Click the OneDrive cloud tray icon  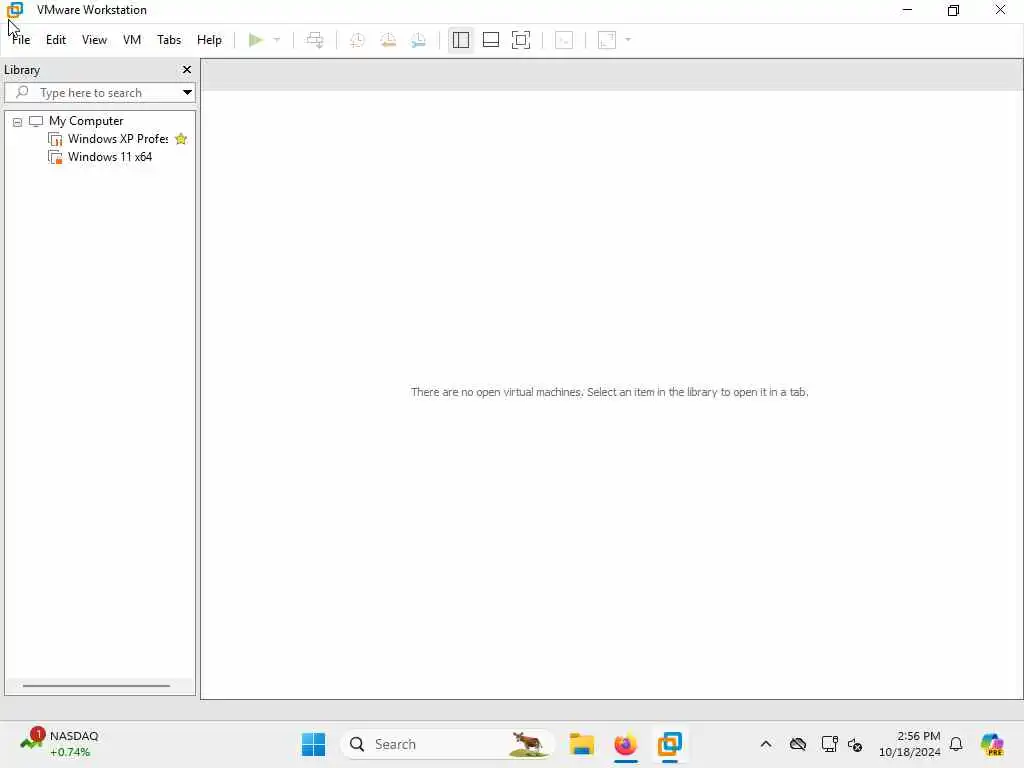click(x=797, y=744)
